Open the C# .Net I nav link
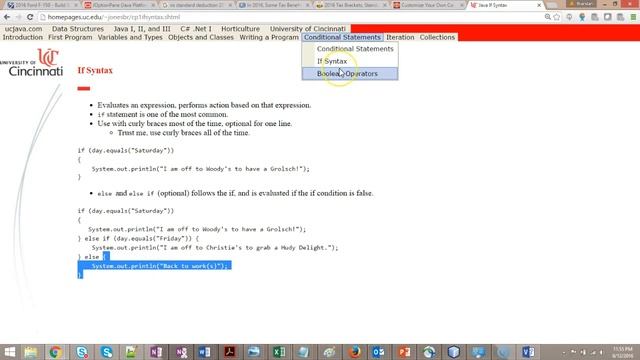 (x=196, y=29)
